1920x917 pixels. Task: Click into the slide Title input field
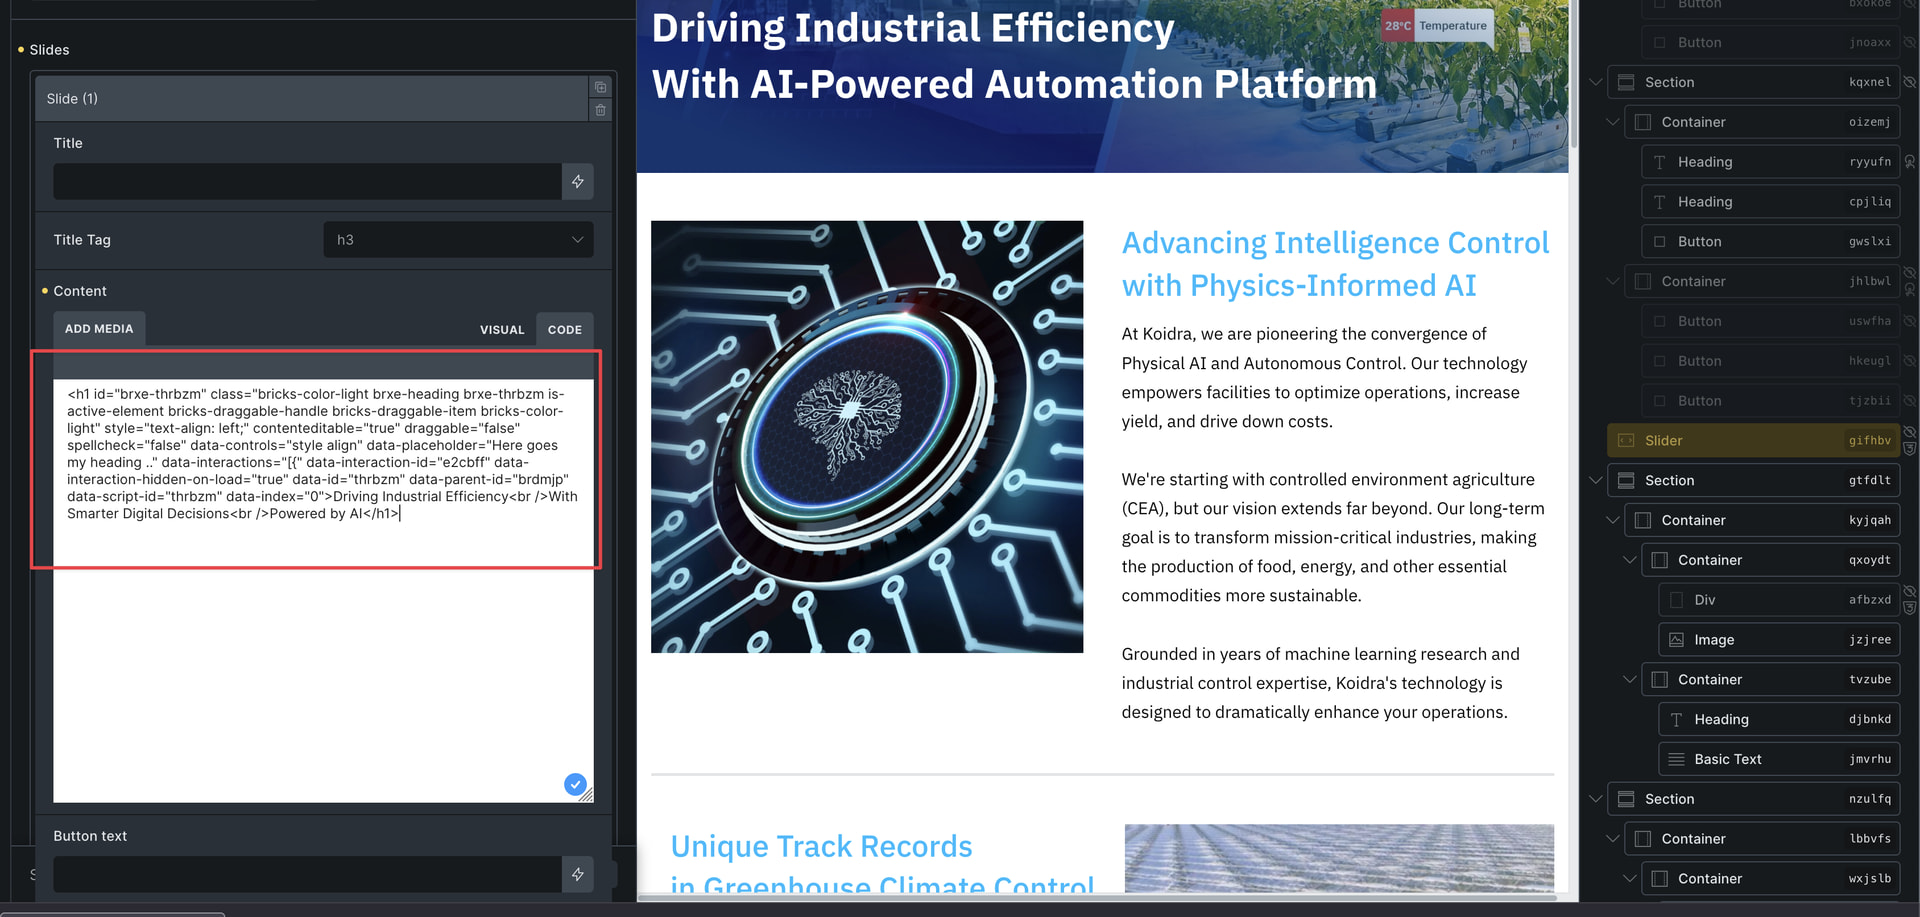(x=307, y=182)
